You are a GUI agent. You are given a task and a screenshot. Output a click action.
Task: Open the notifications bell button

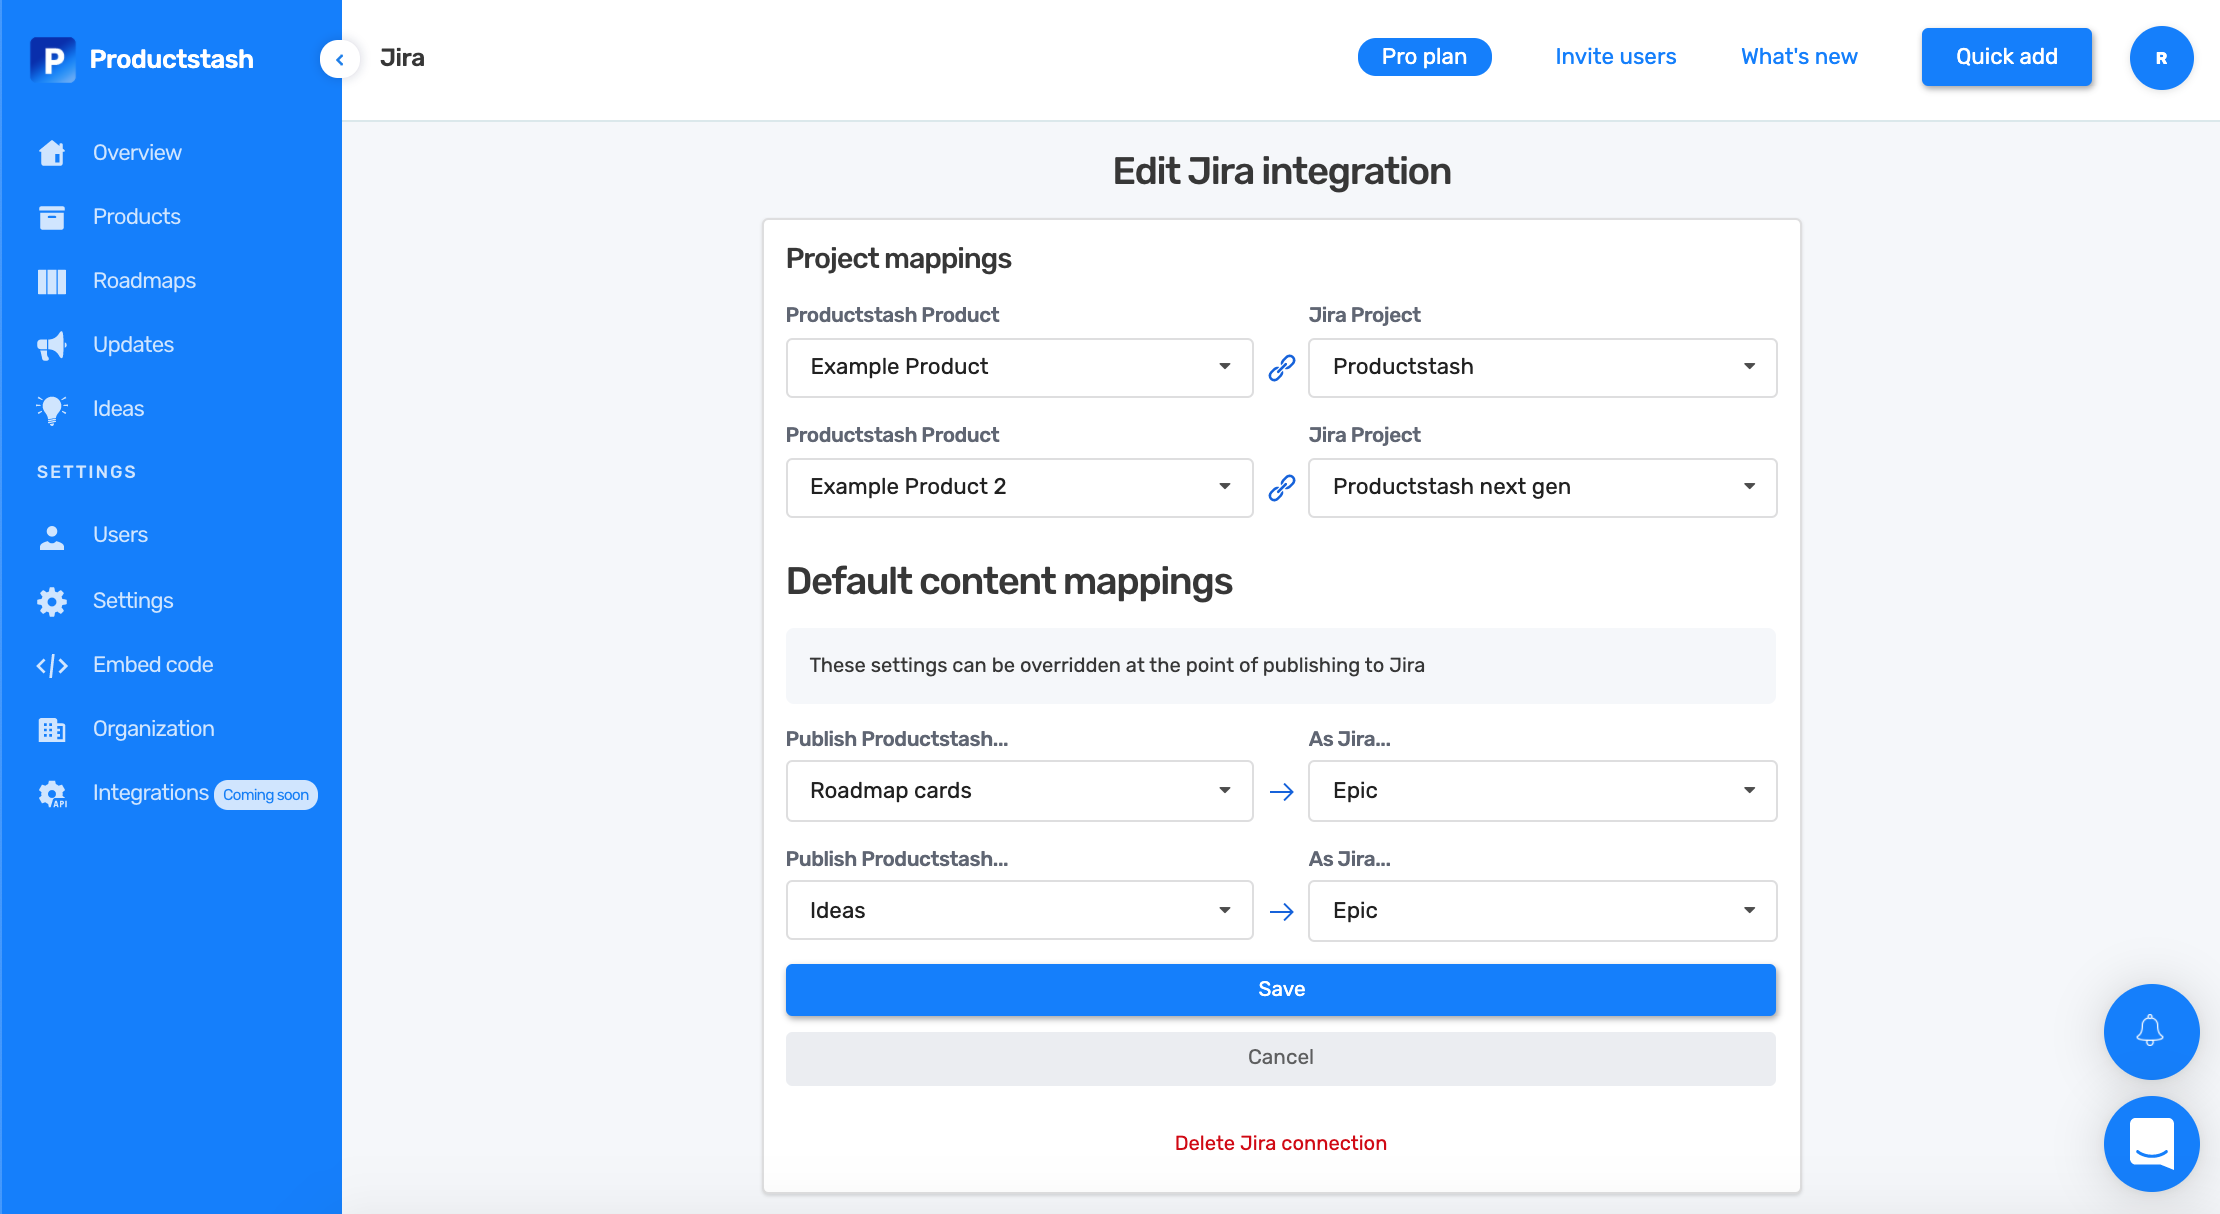click(2151, 1031)
